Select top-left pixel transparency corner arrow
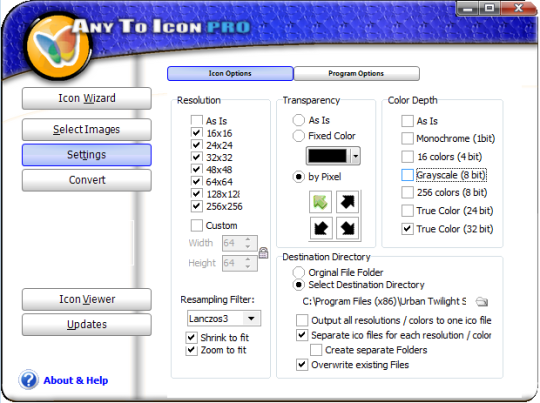The width and height of the screenshot is (540, 403). point(321,202)
